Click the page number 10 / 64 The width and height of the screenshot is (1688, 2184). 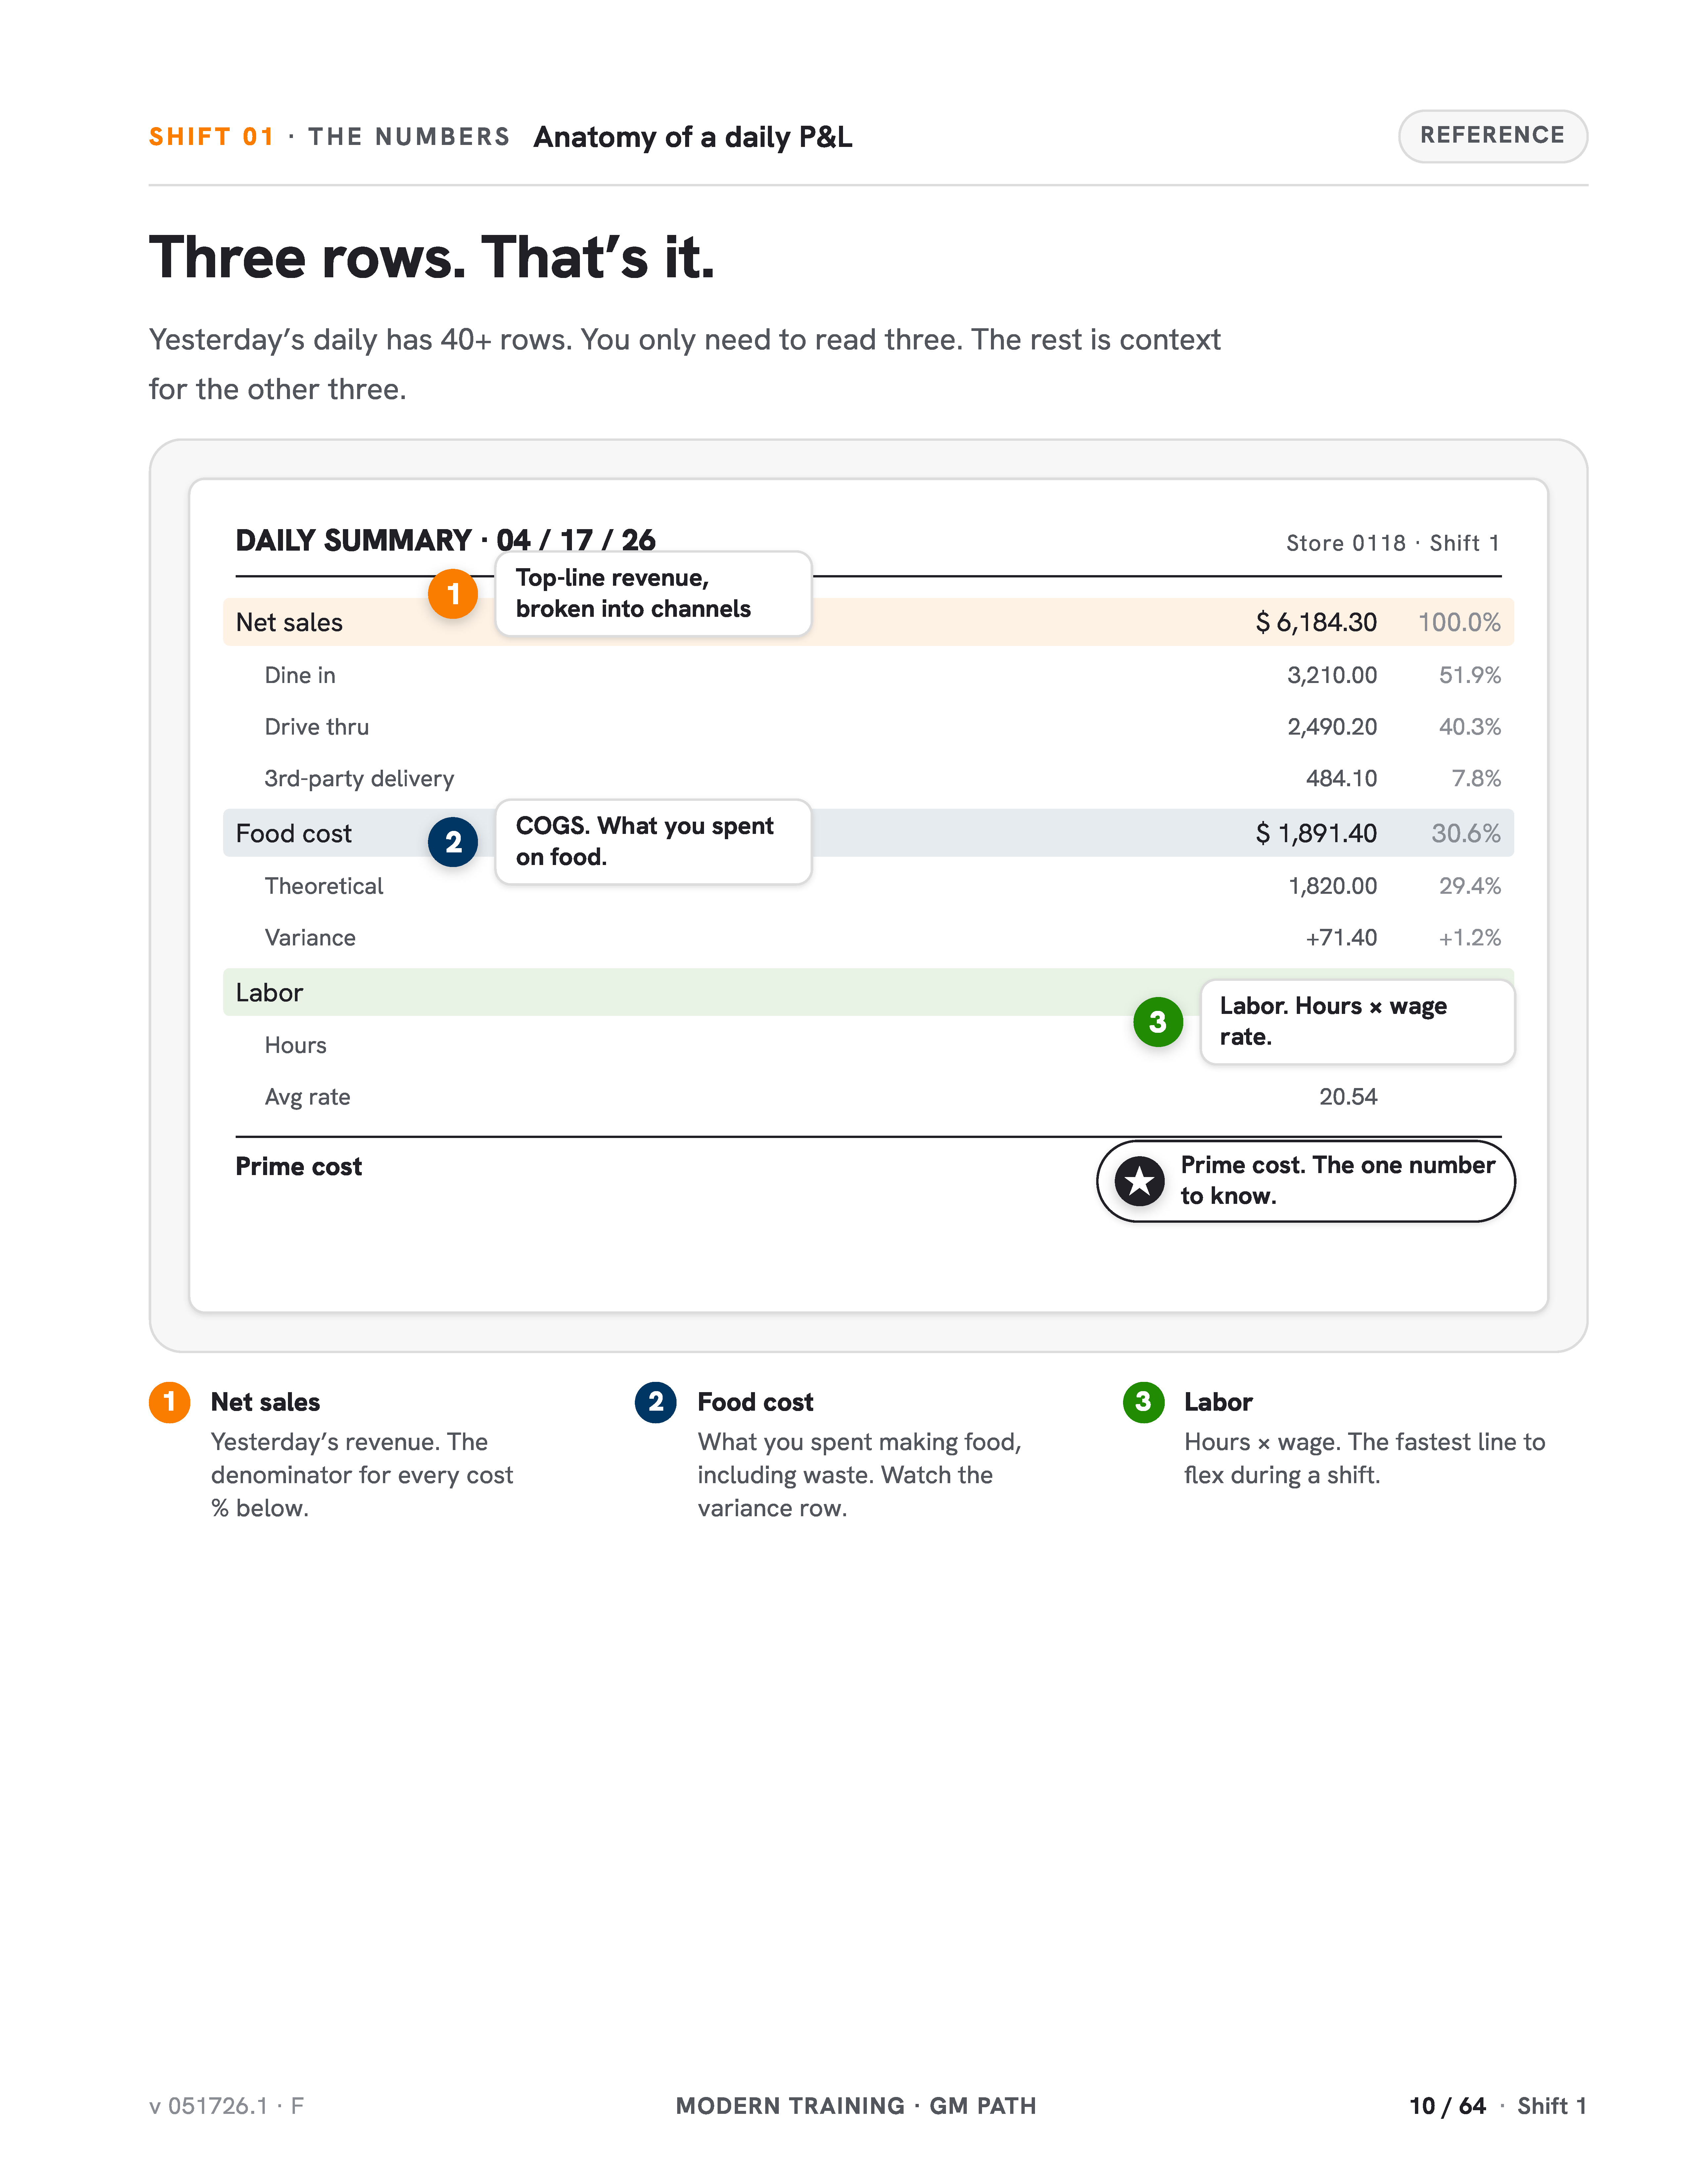coord(1447,2106)
